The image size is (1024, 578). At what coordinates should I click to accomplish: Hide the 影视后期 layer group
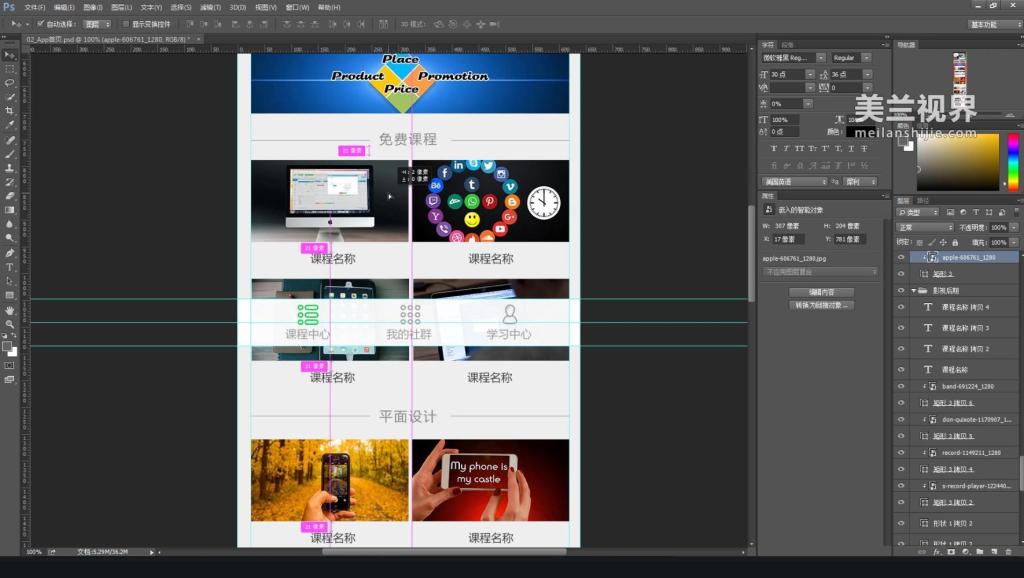pyautogui.click(x=901, y=291)
